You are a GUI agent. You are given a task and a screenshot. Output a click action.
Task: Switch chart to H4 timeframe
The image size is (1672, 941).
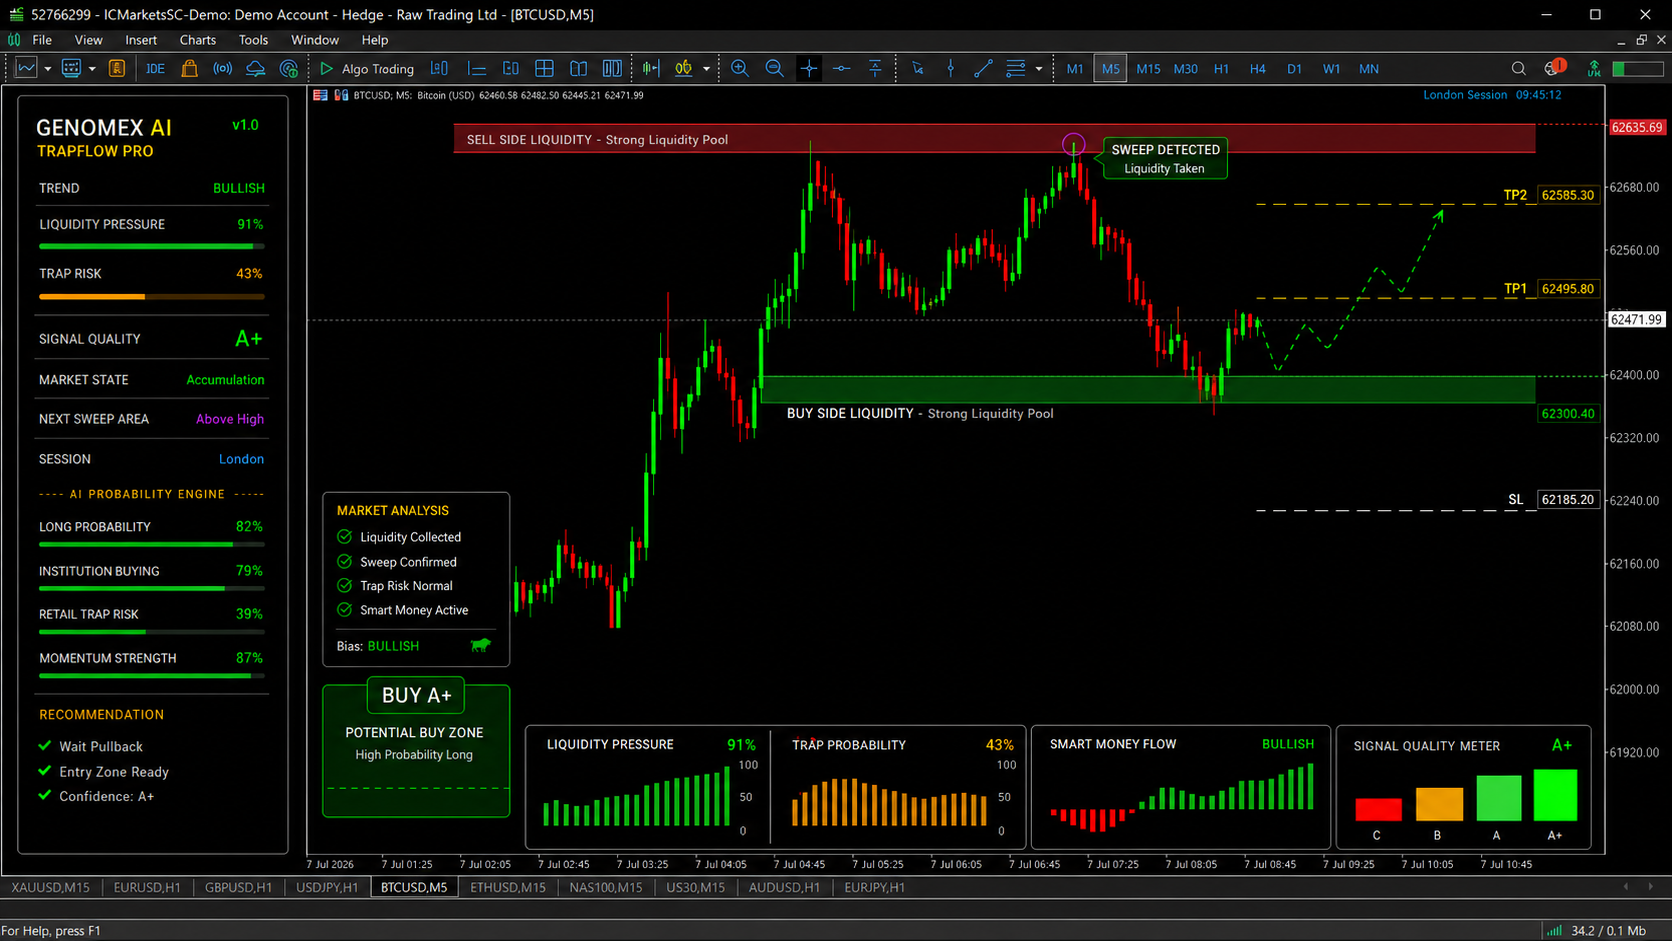click(x=1257, y=68)
